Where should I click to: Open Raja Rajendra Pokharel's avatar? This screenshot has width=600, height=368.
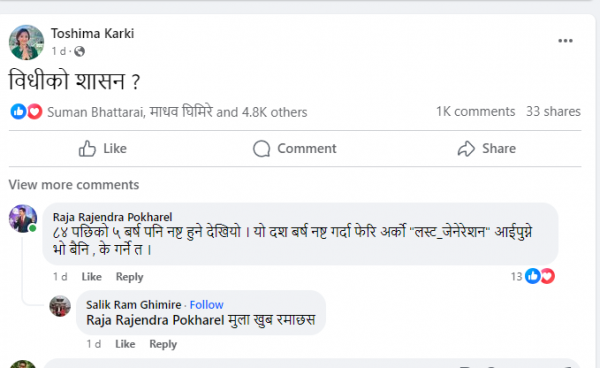click(x=23, y=218)
